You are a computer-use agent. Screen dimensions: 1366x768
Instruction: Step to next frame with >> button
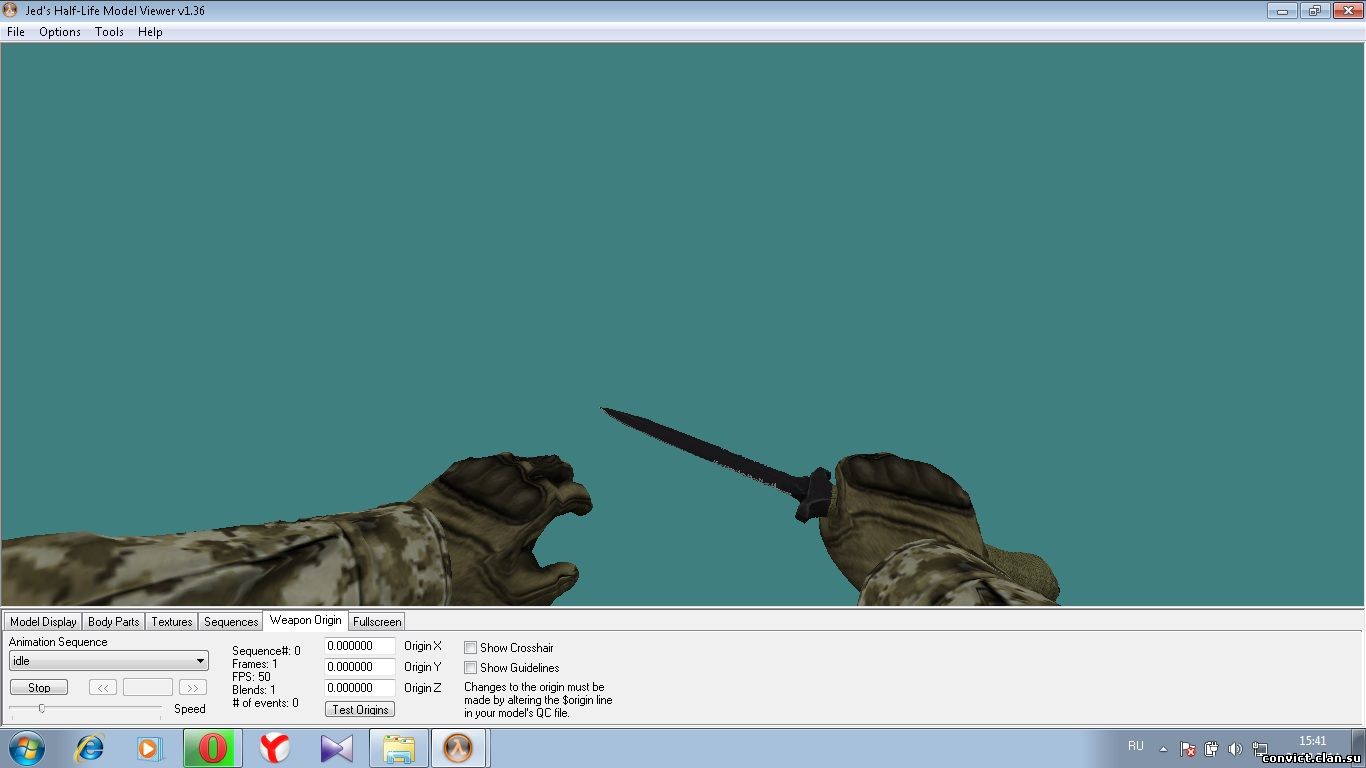[193, 688]
